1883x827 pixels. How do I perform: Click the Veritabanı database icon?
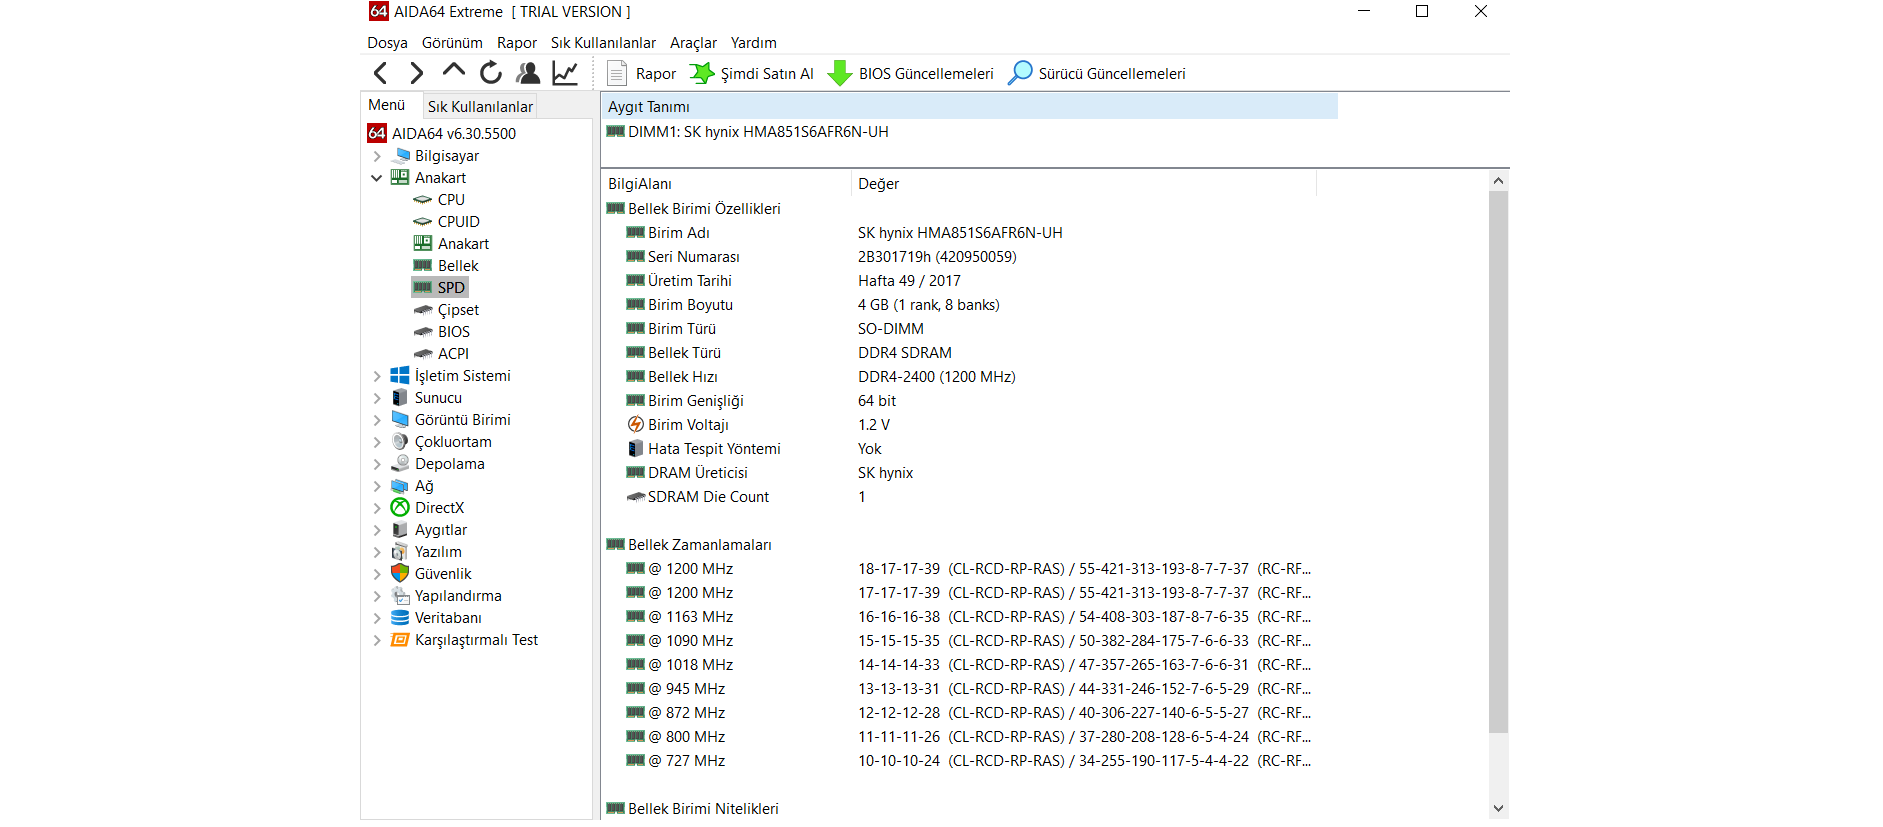point(400,617)
